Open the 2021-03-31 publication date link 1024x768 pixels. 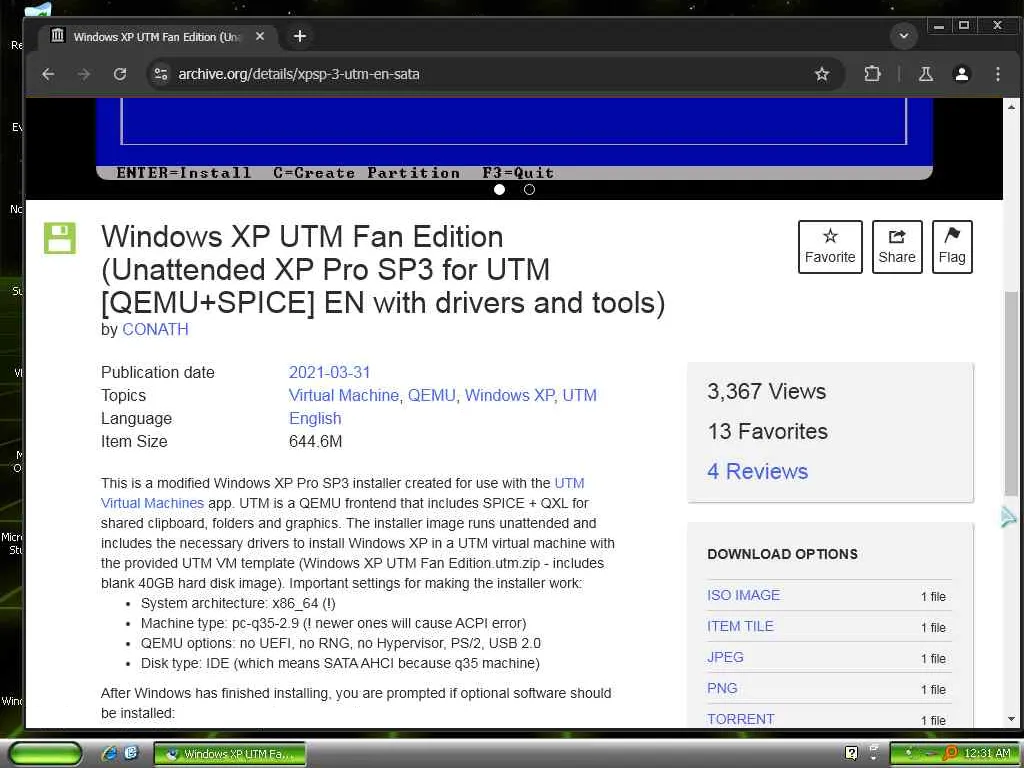[x=329, y=372]
